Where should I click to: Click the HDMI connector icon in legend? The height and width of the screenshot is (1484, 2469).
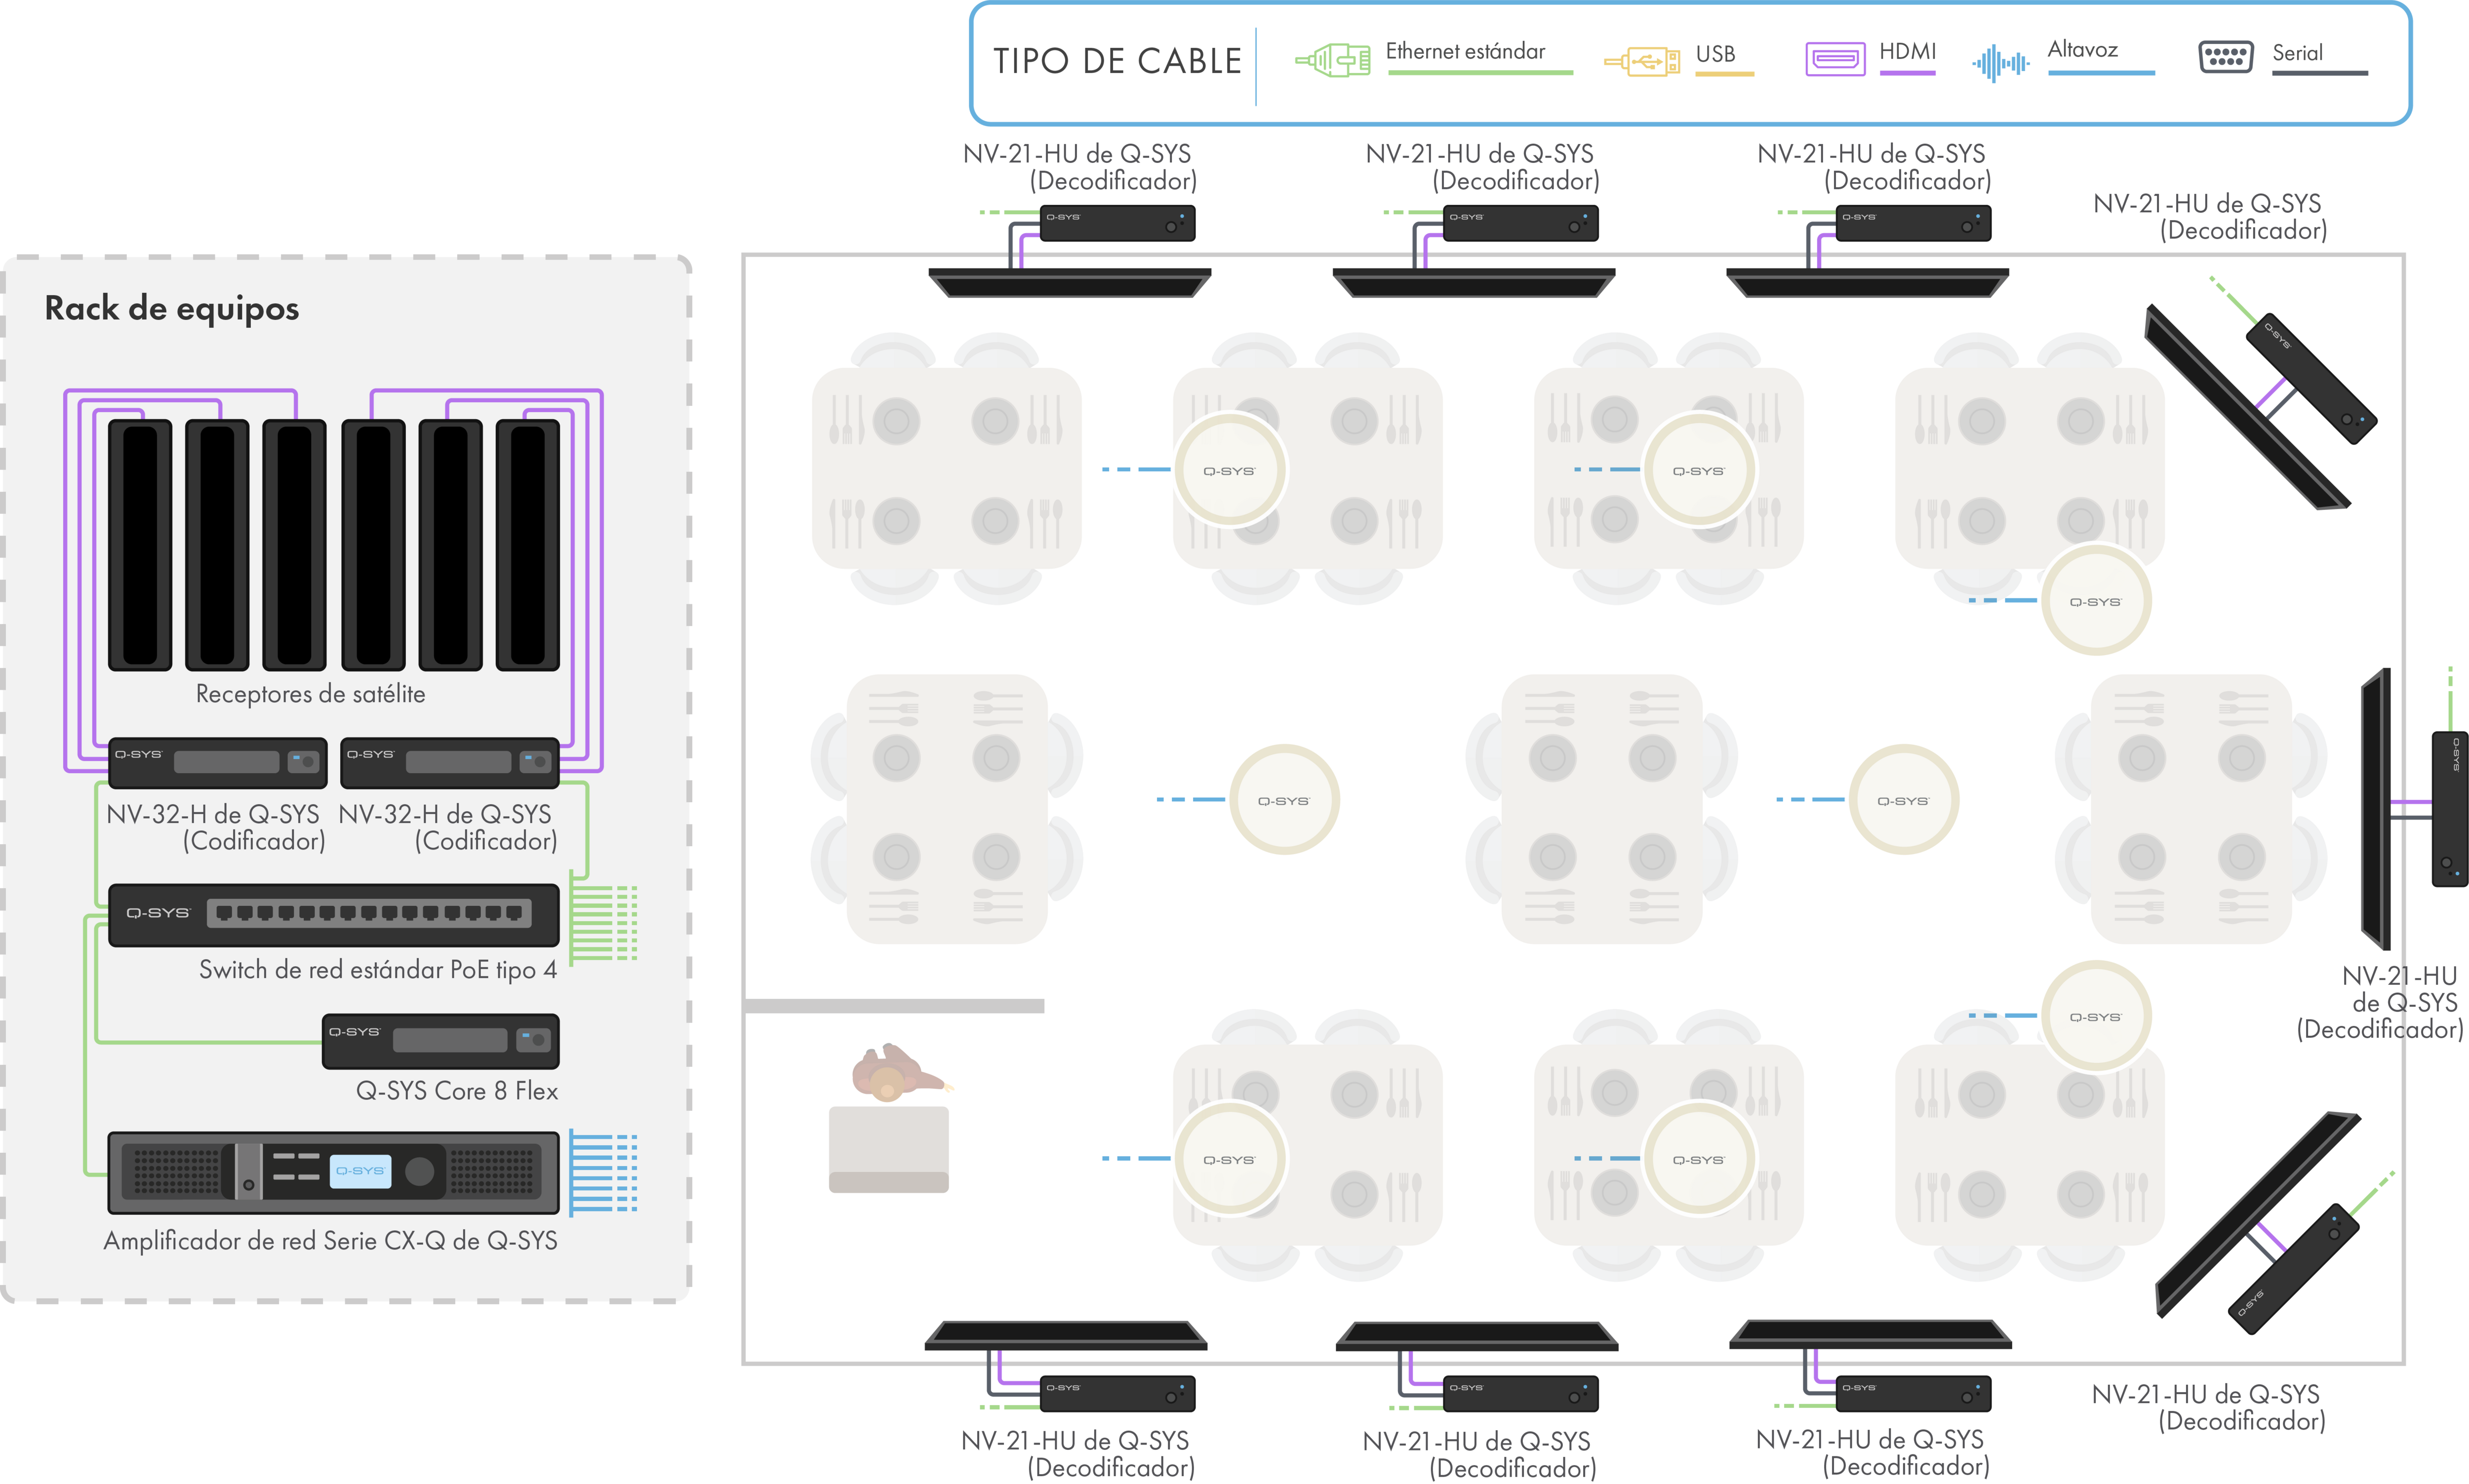[1835, 59]
